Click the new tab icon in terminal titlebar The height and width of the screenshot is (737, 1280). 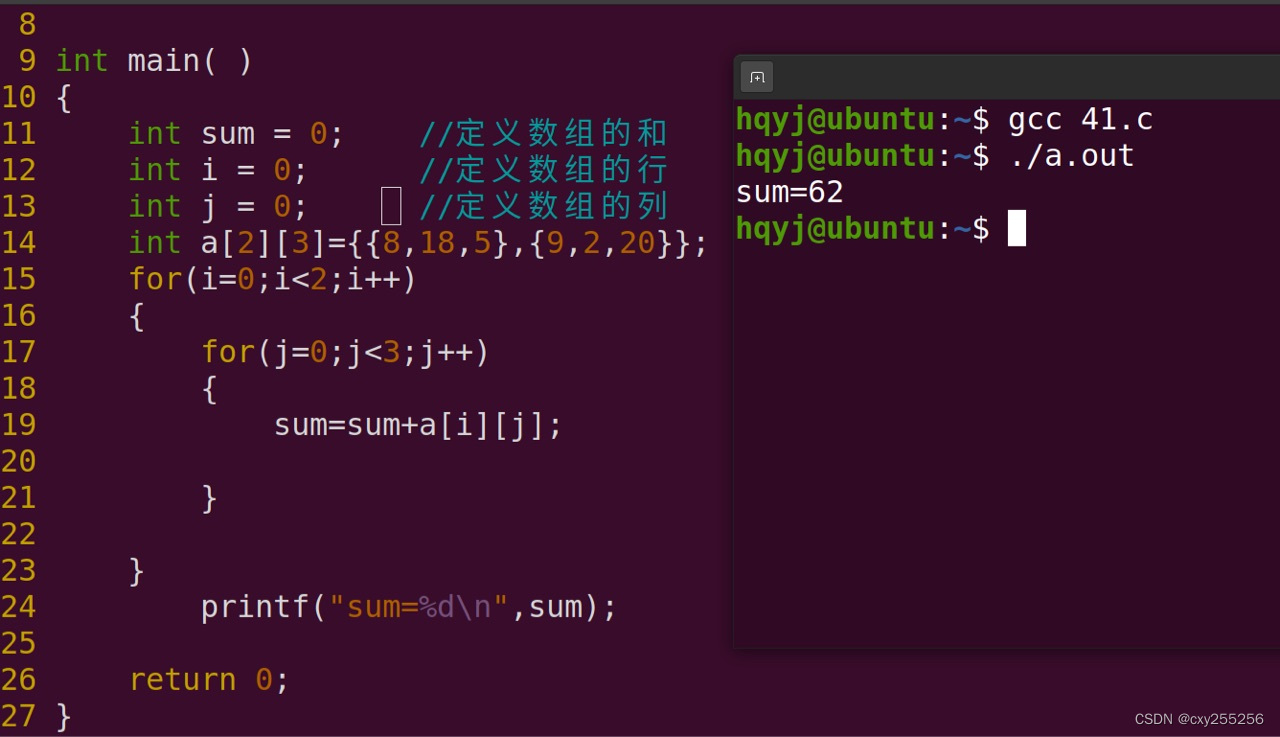click(x=757, y=77)
